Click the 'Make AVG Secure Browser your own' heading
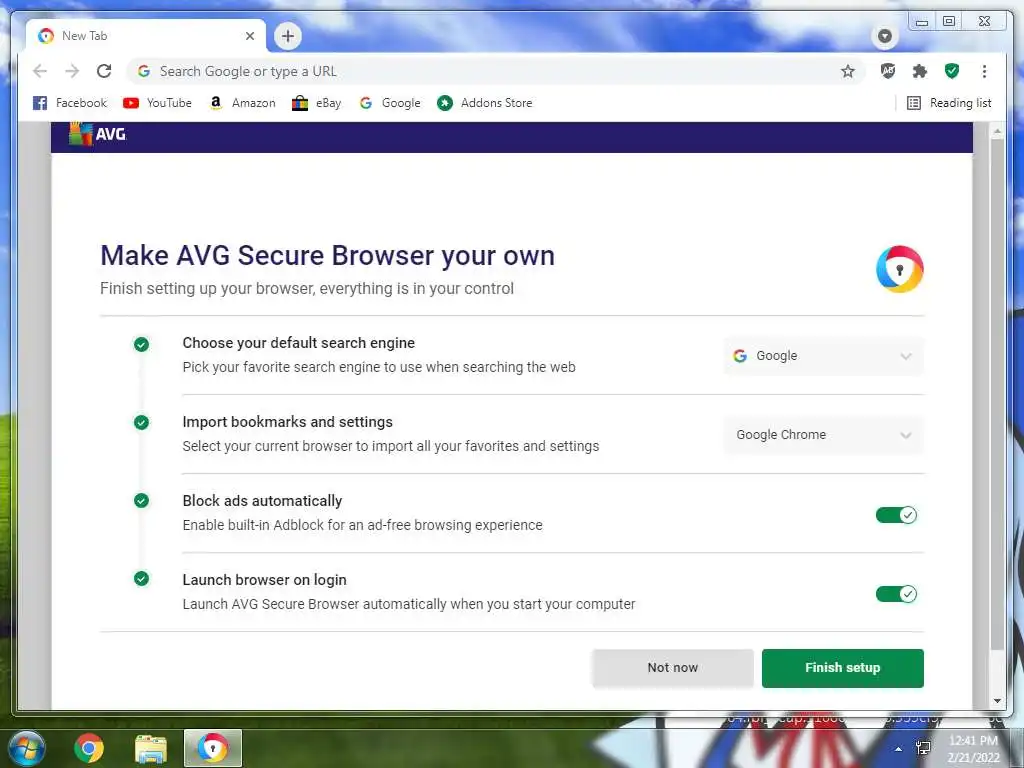Image resolution: width=1024 pixels, height=768 pixels. point(327,255)
